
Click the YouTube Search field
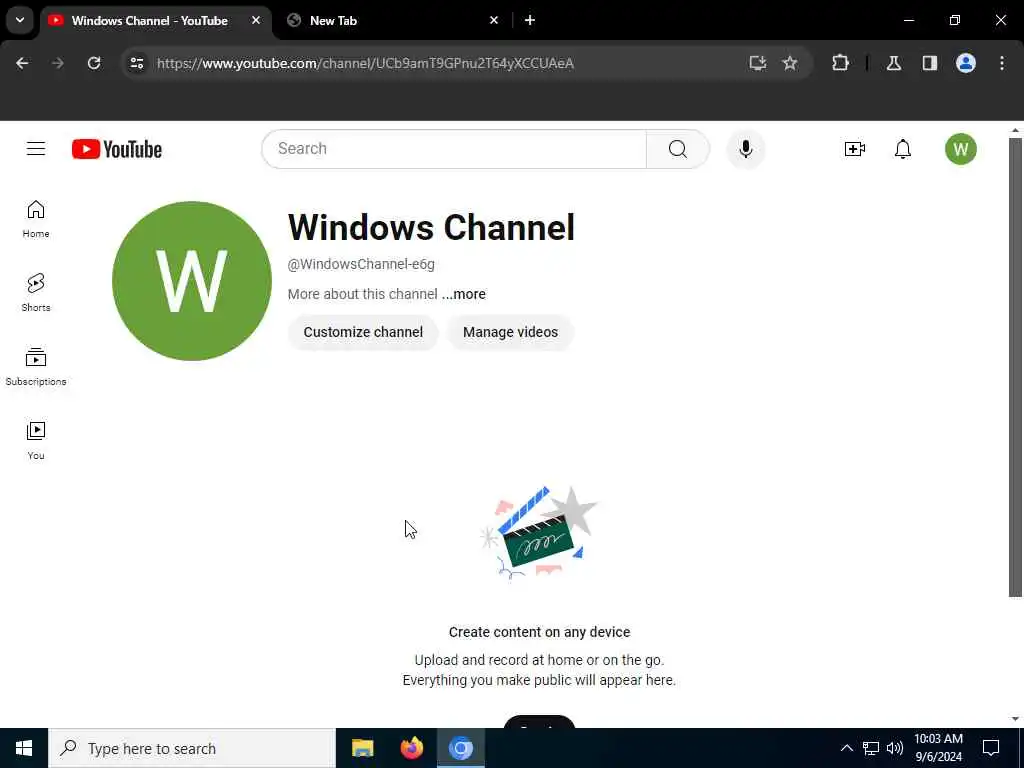[x=454, y=149]
